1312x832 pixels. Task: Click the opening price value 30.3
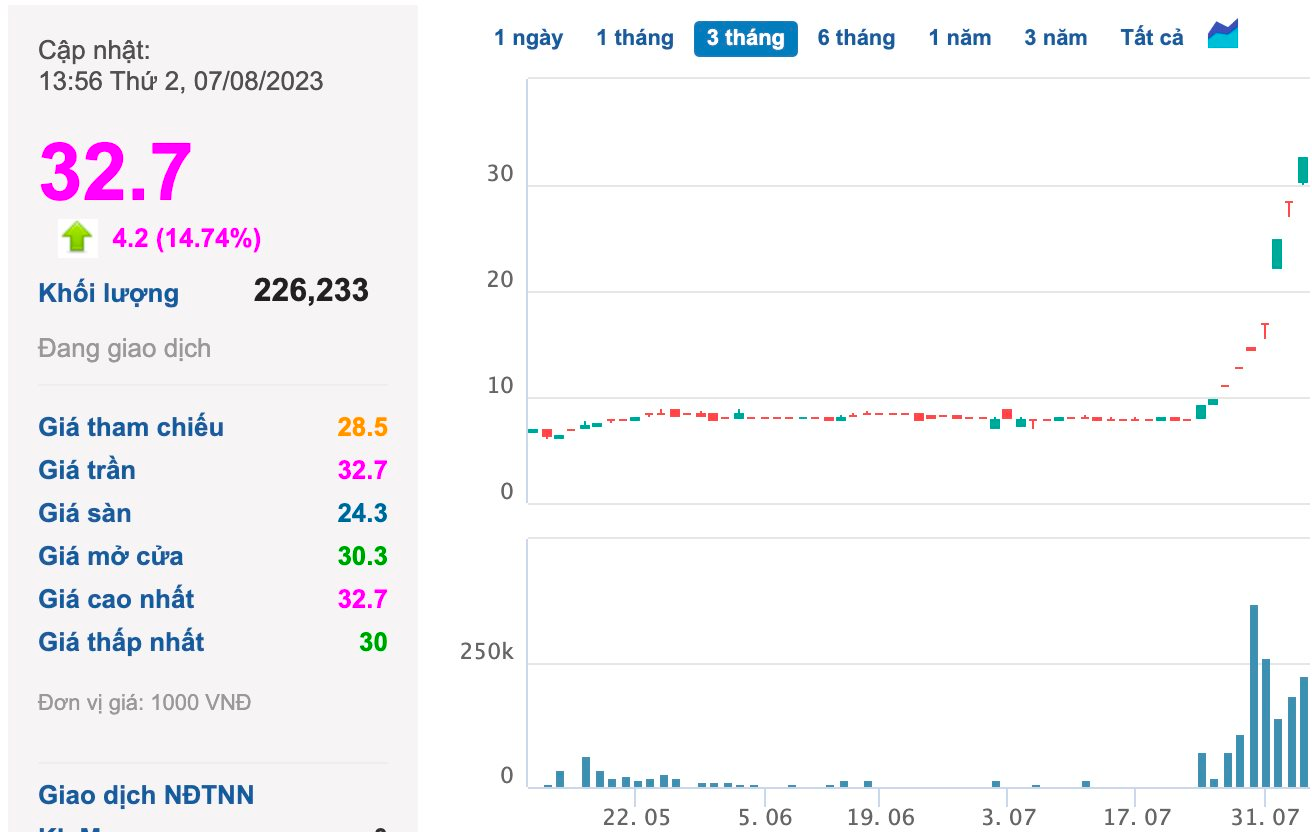click(362, 557)
